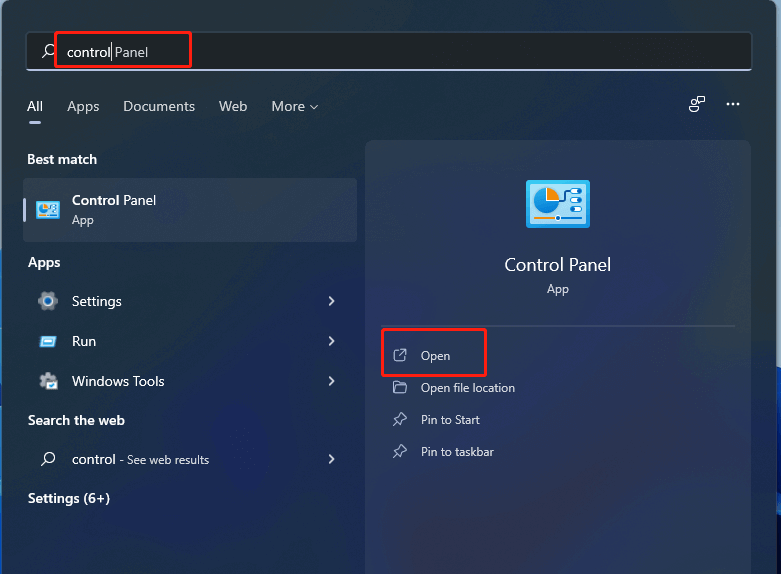Click the pushpin icon beside Pin to Start

[400, 420]
